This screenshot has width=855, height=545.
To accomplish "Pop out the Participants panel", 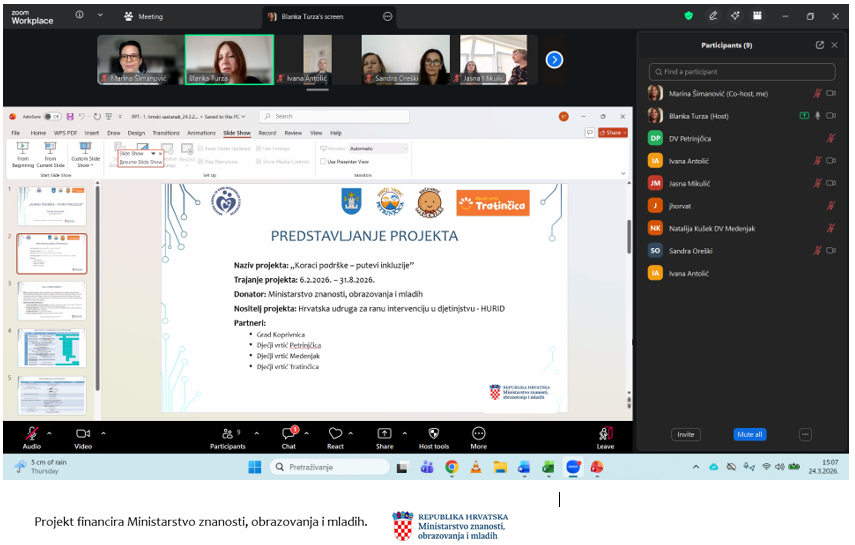I will pos(820,45).
